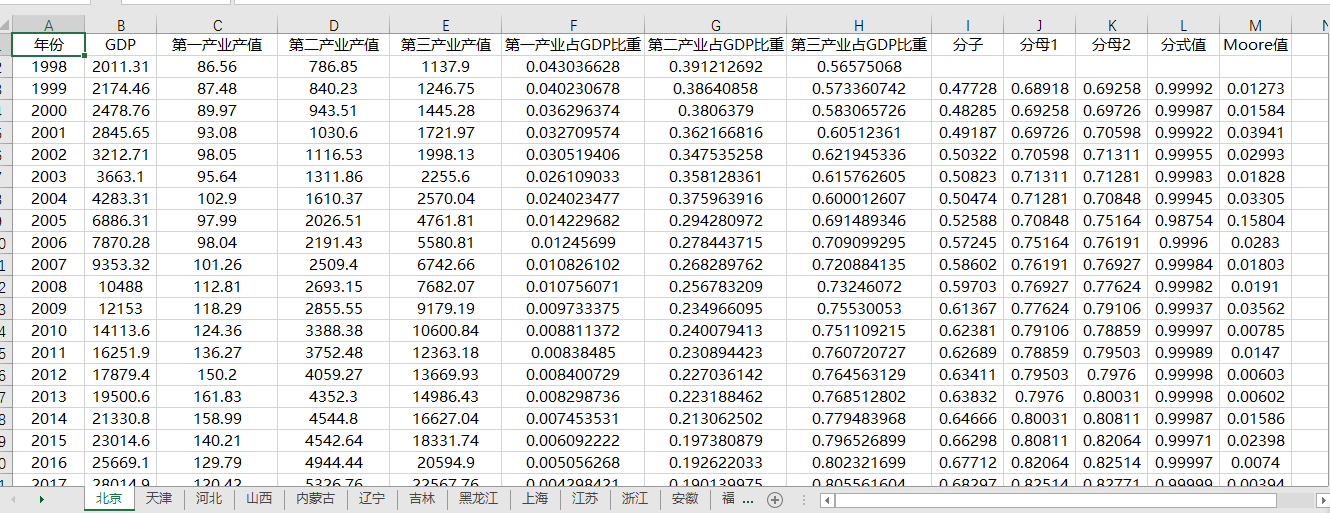Click the cell containing 86.56
The height and width of the screenshot is (513, 1330).
coord(217,66)
